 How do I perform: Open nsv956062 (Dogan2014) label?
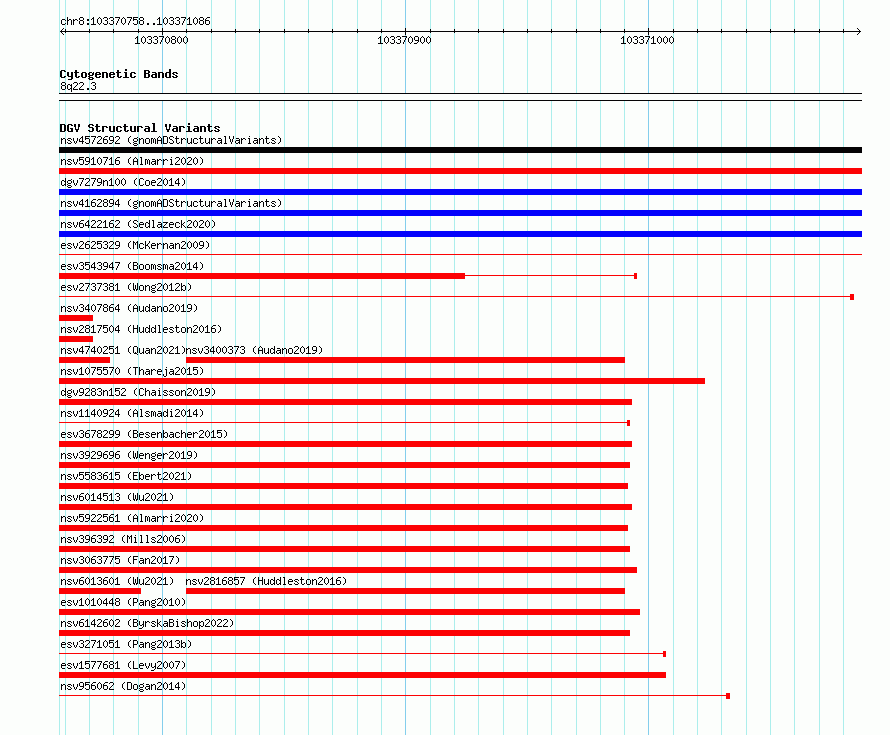(123, 686)
